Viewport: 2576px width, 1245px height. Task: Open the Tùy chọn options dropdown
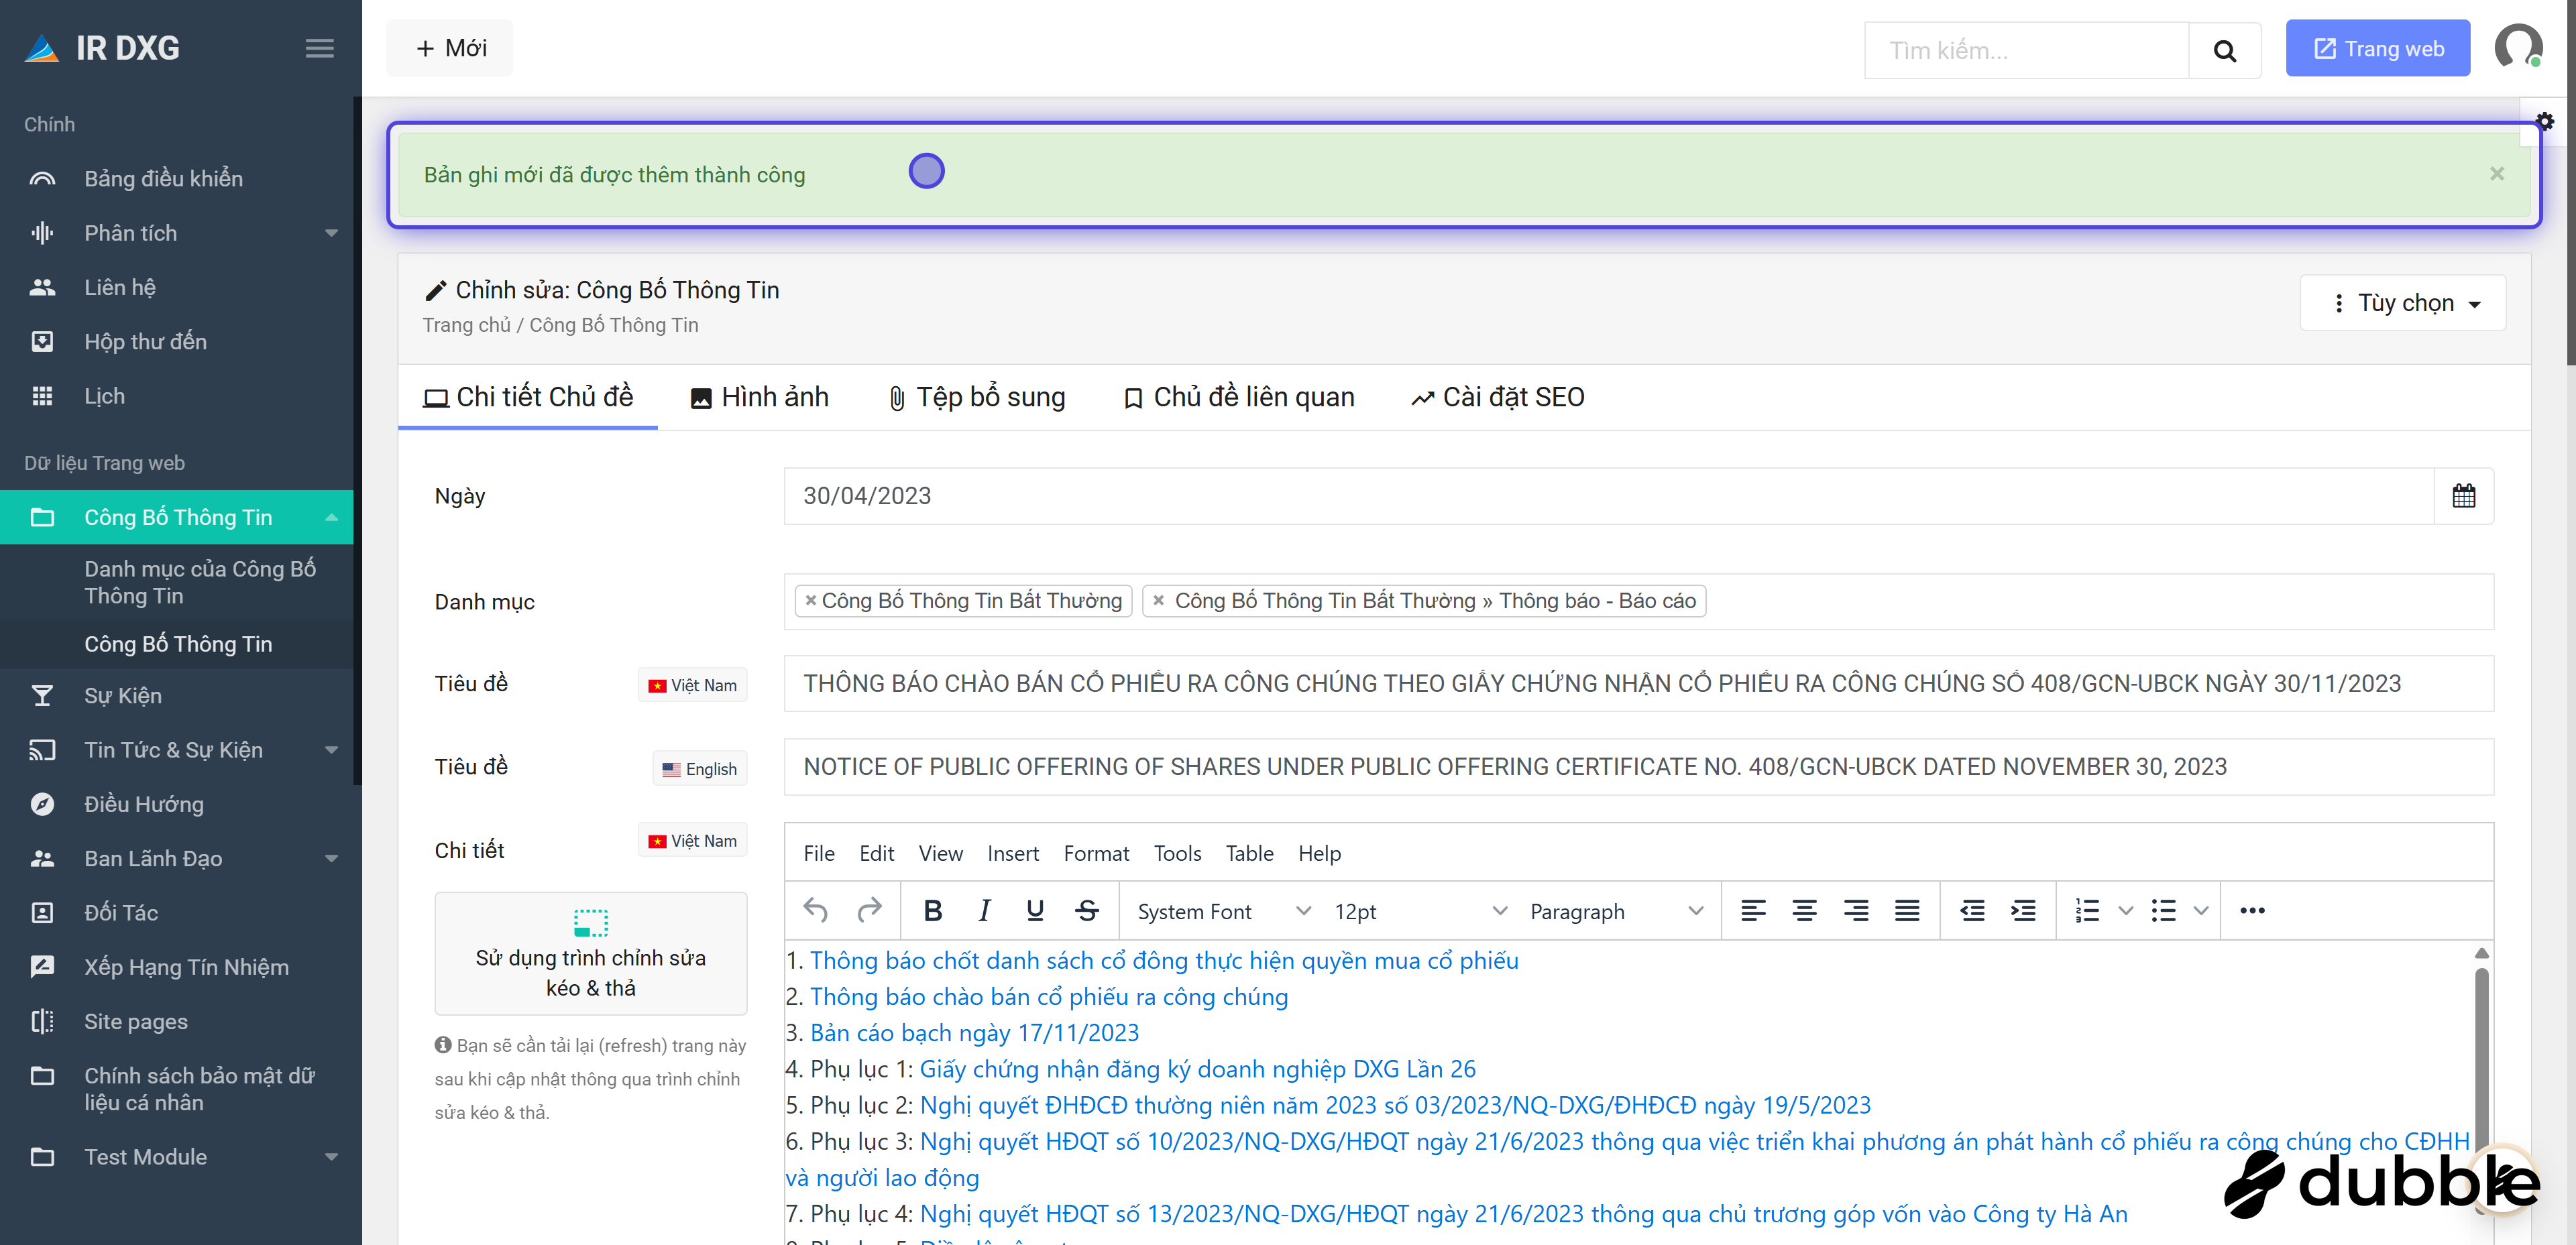pos(2402,303)
